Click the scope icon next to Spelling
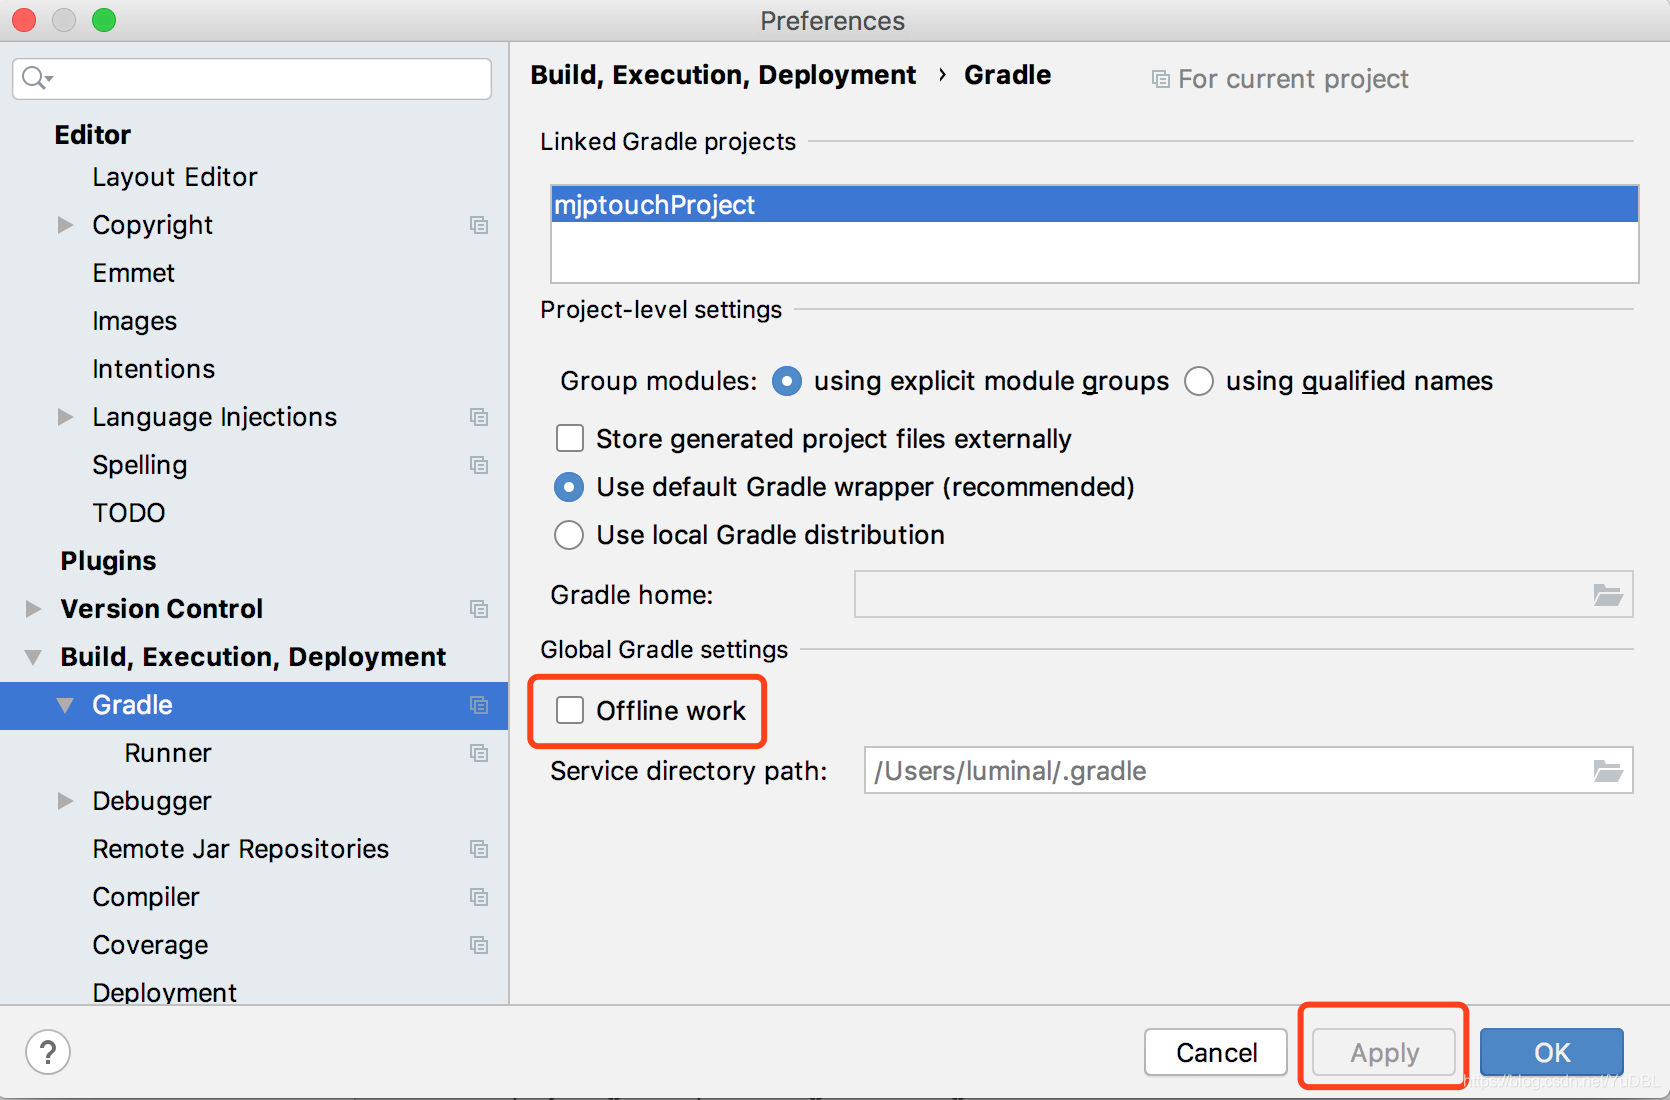The image size is (1670, 1100). (479, 465)
